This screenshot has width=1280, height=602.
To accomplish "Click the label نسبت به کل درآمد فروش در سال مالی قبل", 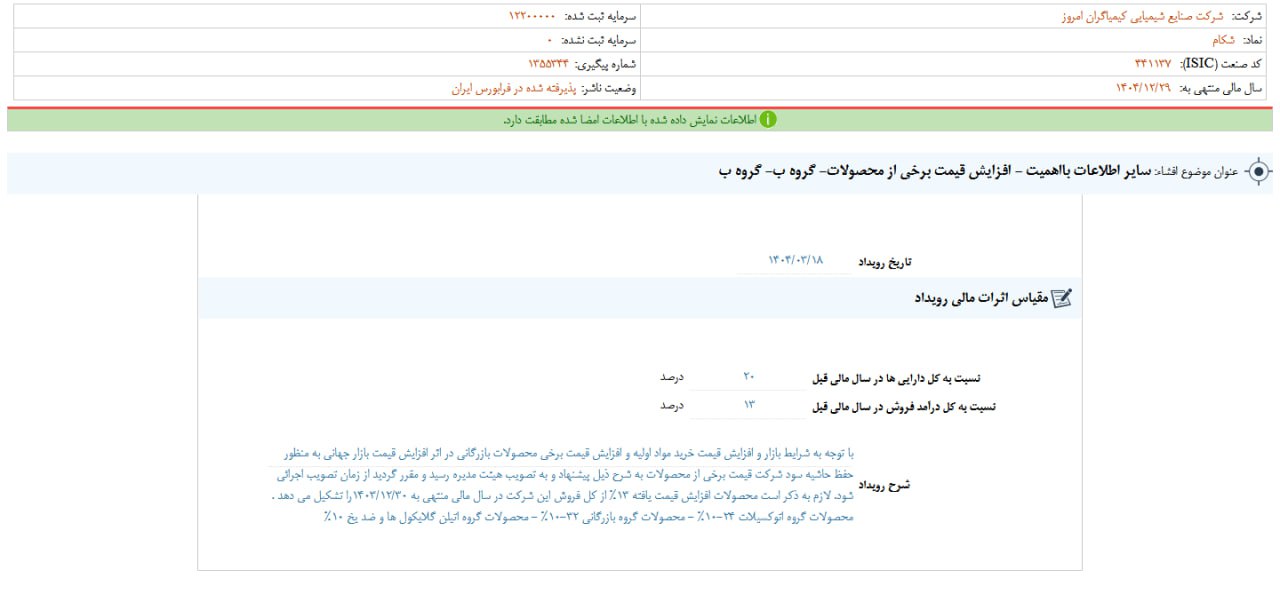I will [905, 406].
